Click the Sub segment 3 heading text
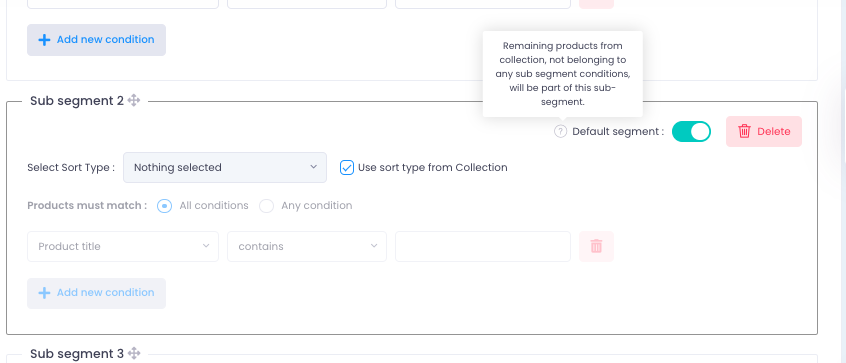 pos(77,354)
